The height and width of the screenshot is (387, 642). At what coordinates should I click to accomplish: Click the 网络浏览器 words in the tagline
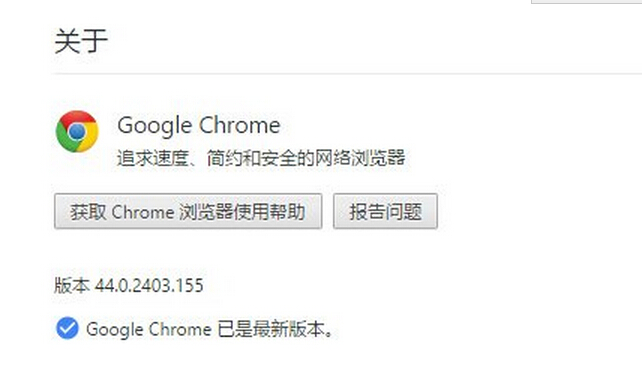click(360, 158)
